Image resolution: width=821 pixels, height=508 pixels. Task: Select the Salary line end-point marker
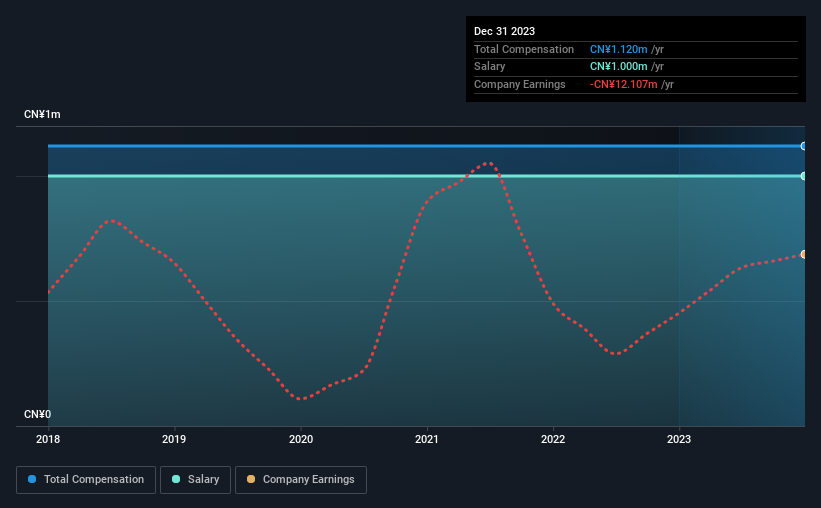(x=803, y=176)
